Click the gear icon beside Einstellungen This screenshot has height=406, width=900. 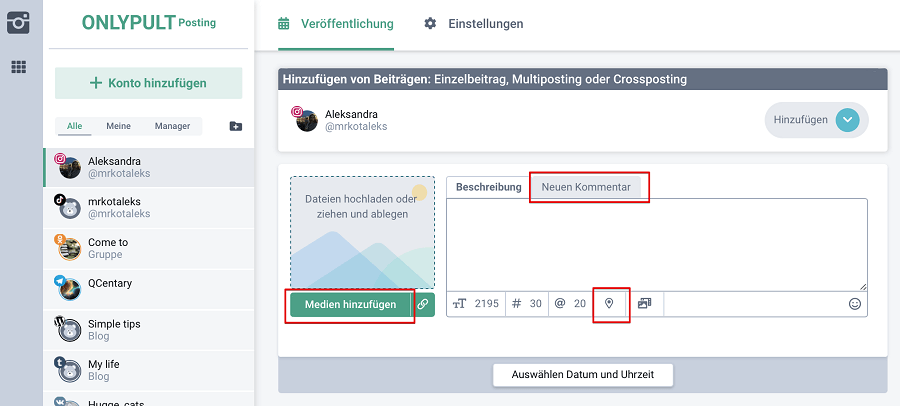[x=430, y=24]
